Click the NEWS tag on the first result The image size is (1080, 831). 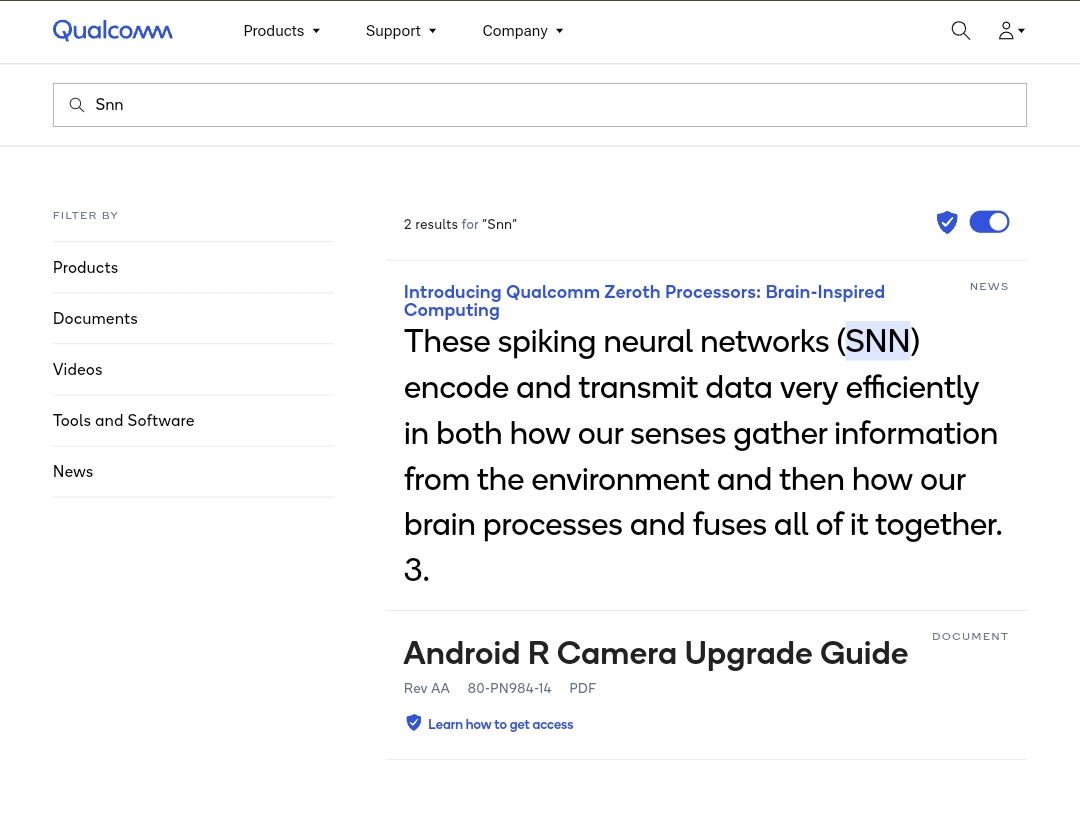tap(989, 287)
